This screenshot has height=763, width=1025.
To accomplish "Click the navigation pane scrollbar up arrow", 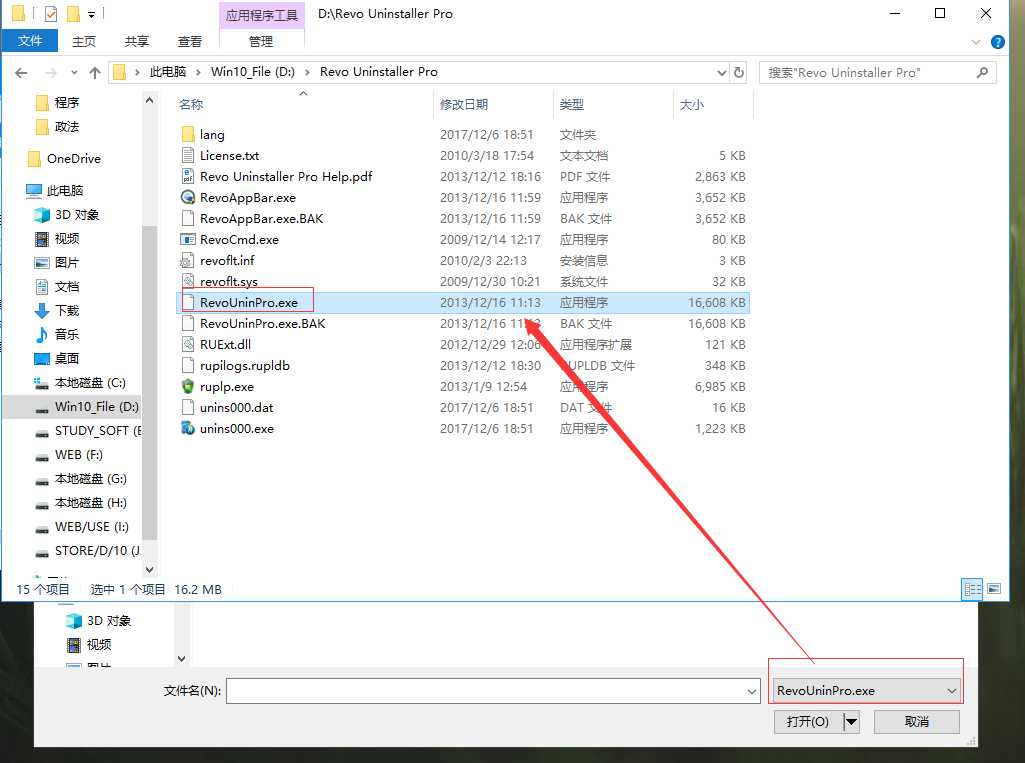I will (150, 100).
